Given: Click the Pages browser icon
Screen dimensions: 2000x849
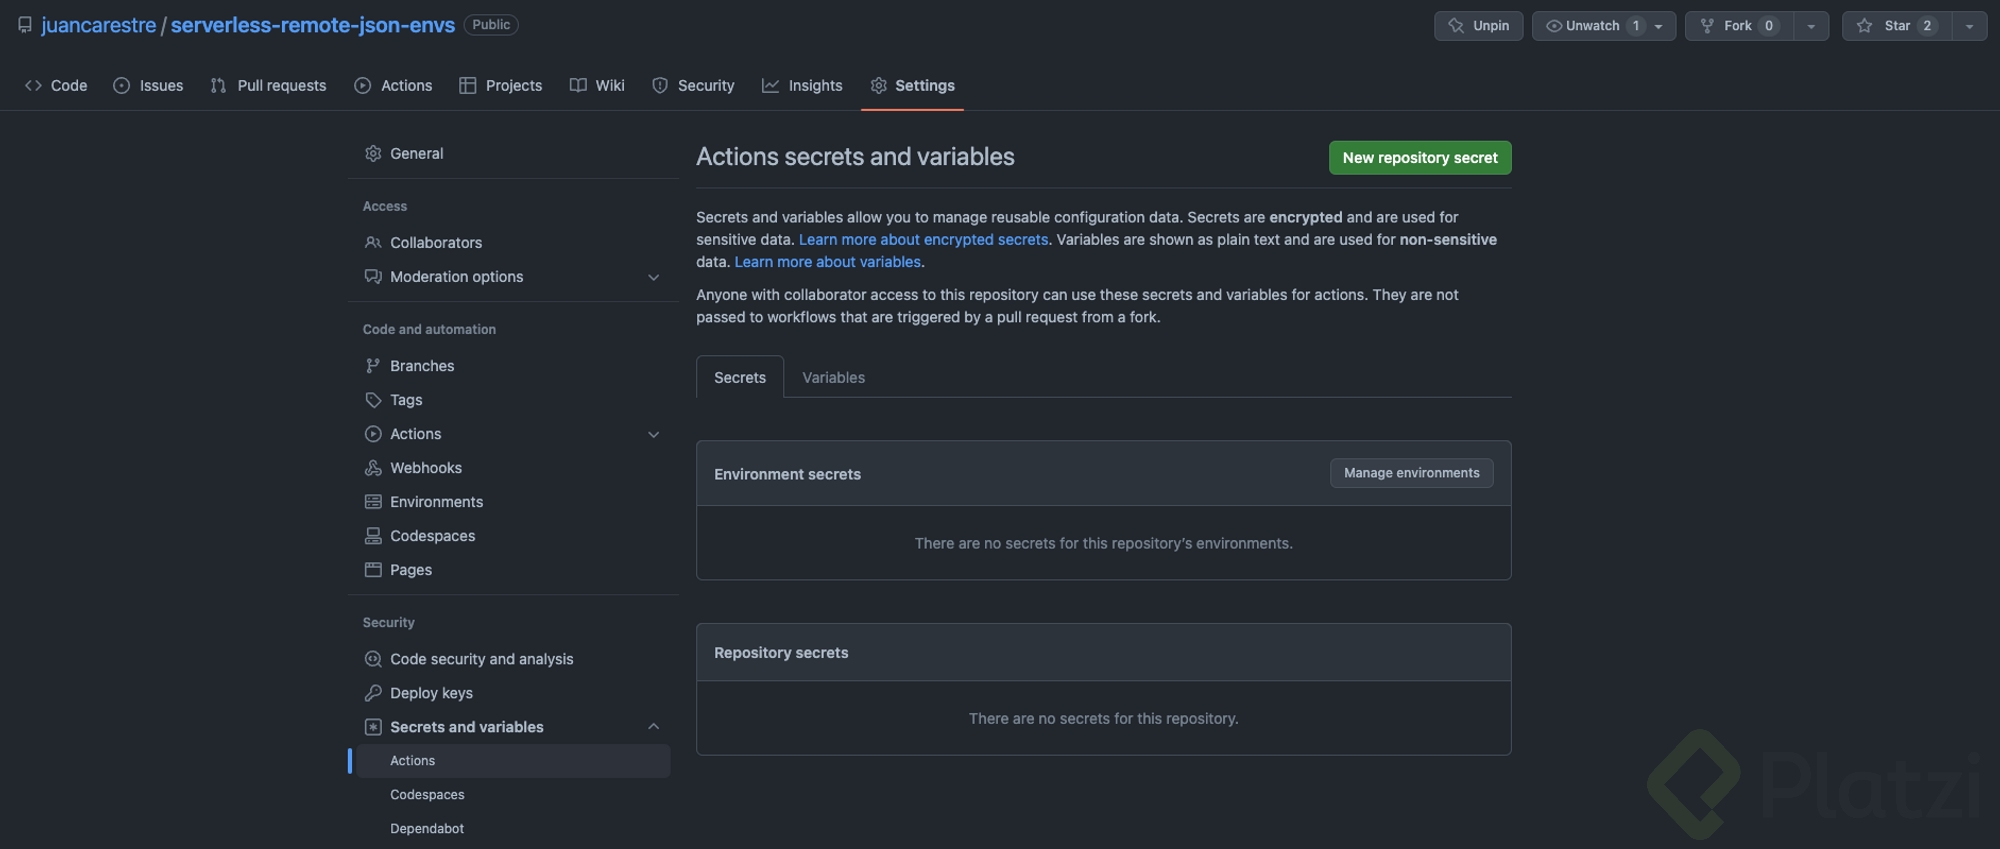Looking at the screenshot, I should [373, 570].
